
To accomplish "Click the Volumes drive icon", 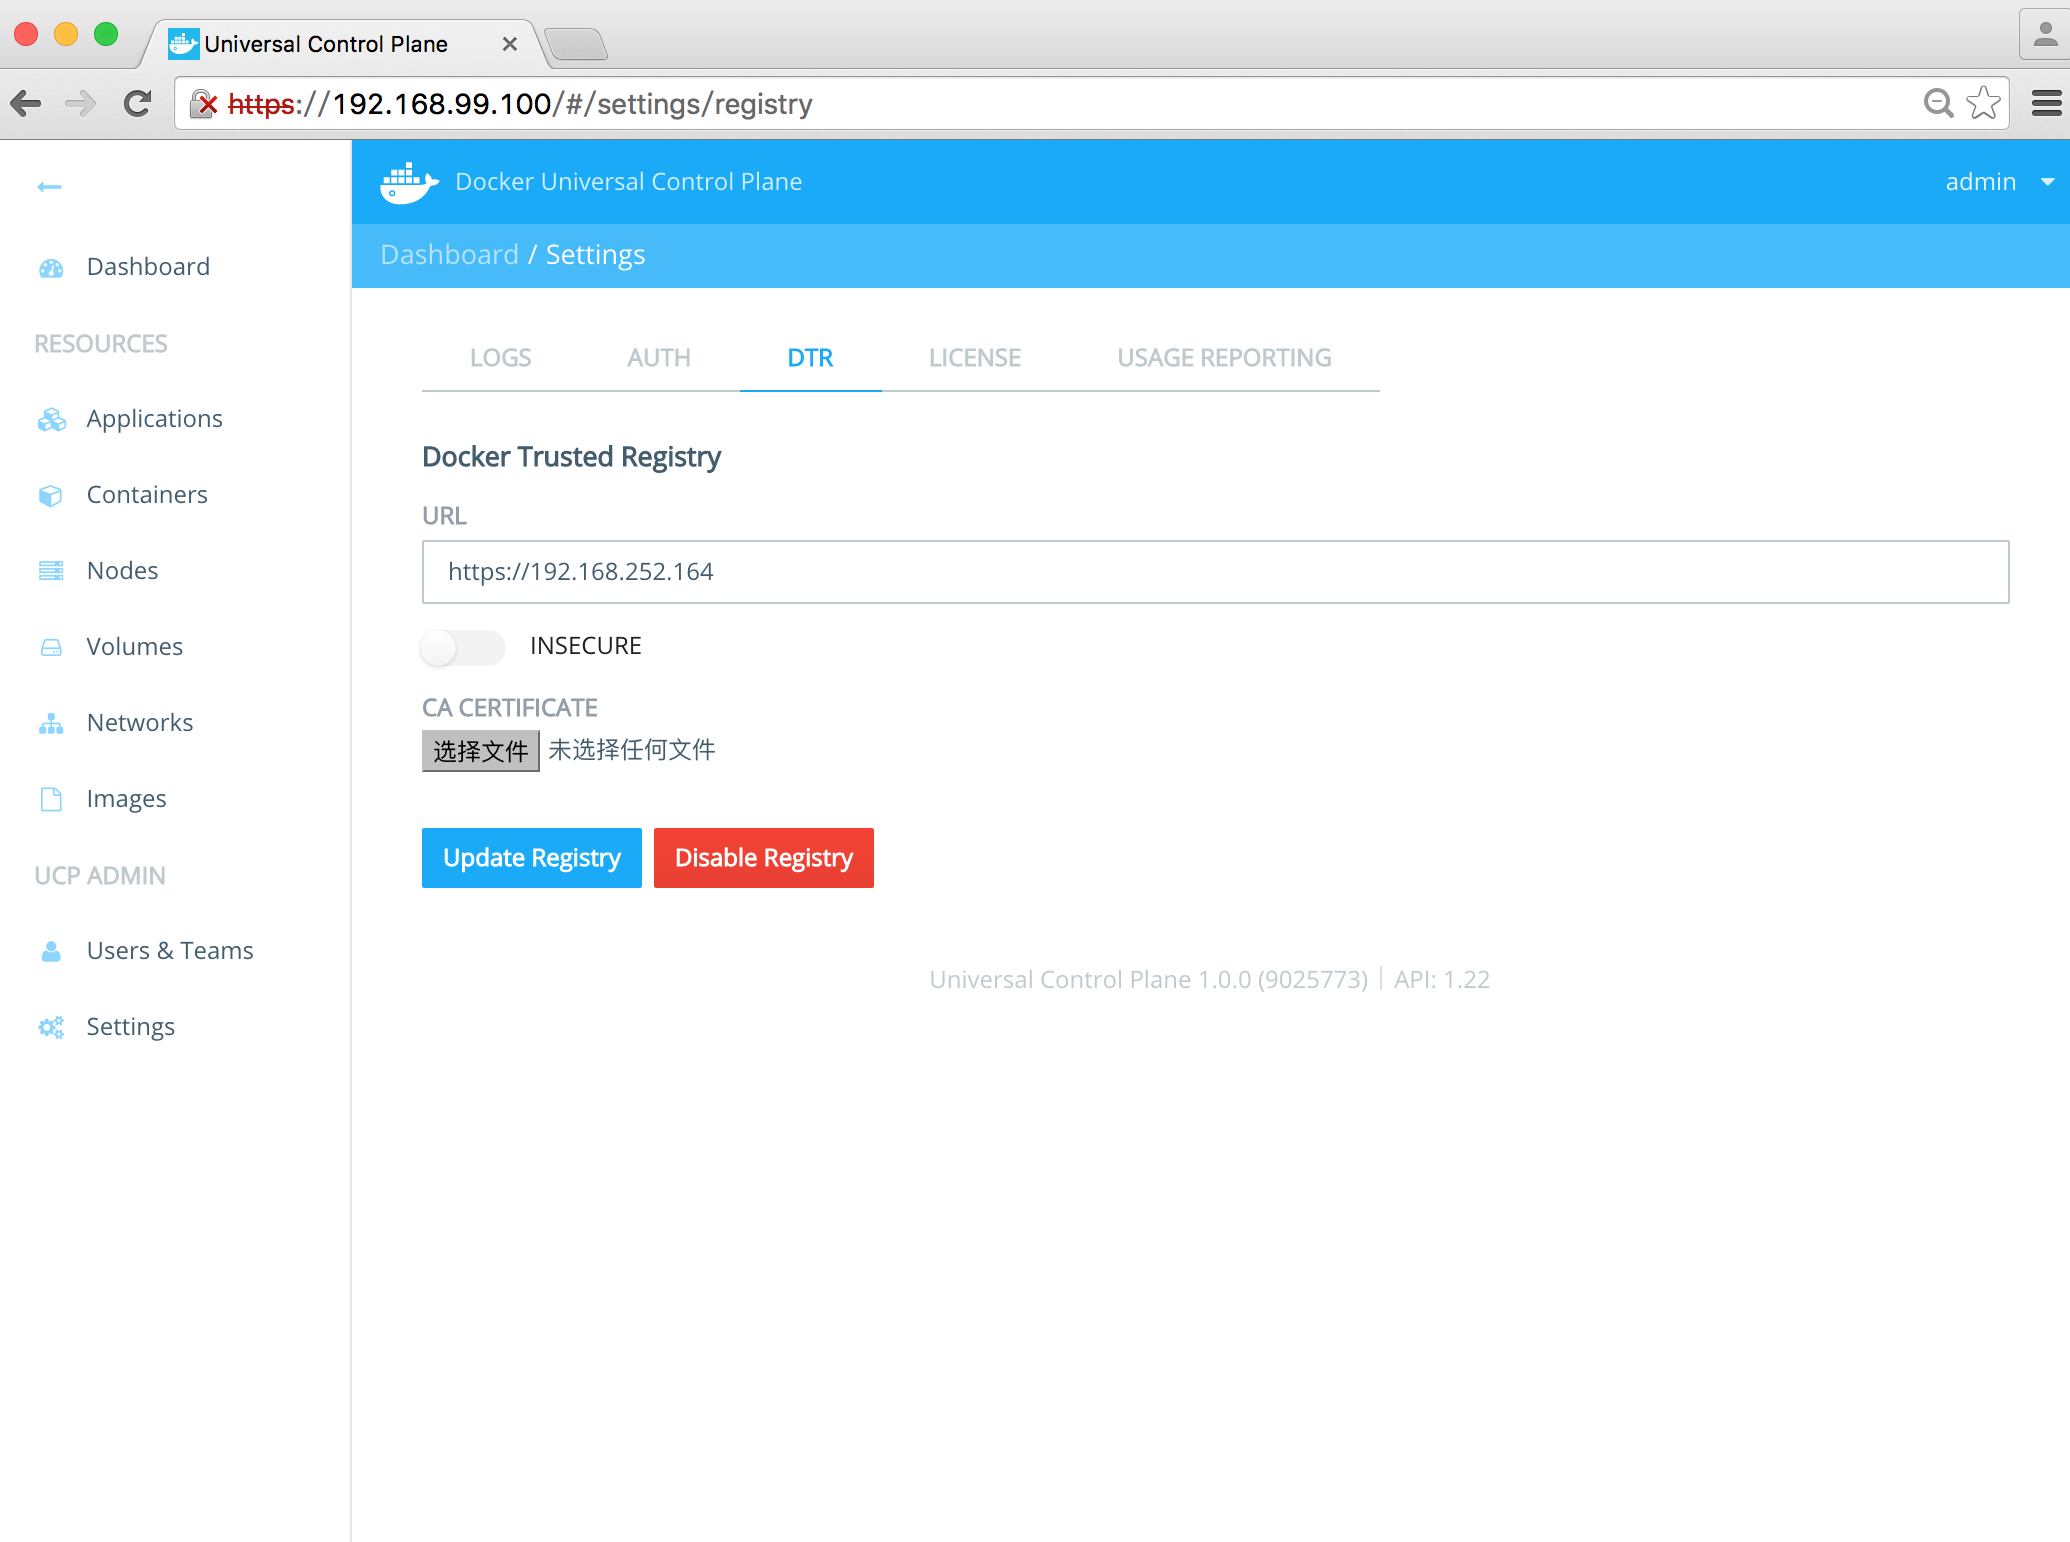I will click(51, 648).
